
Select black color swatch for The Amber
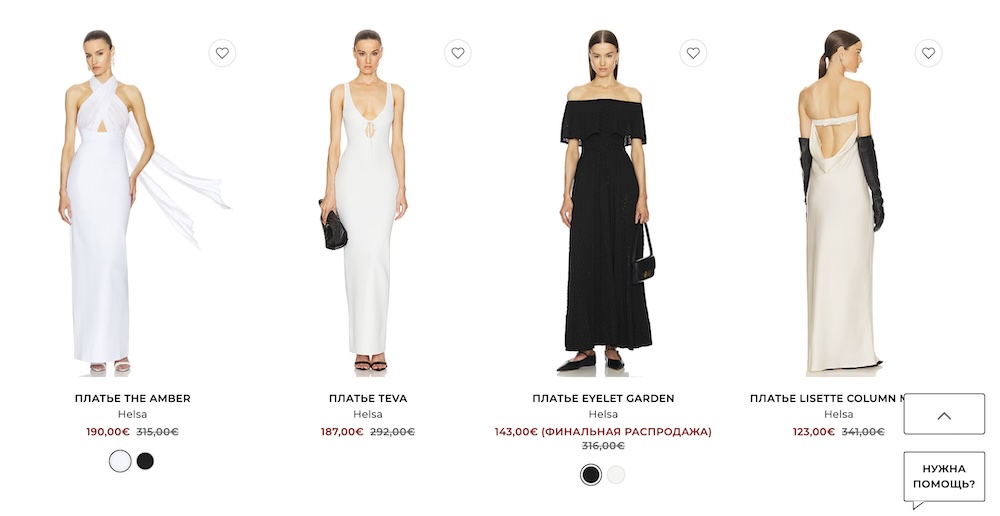click(x=145, y=461)
